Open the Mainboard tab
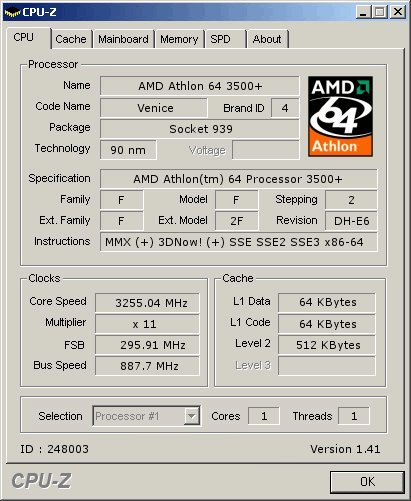The height and width of the screenshot is (501, 411). pyautogui.click(x=123, y=39)
